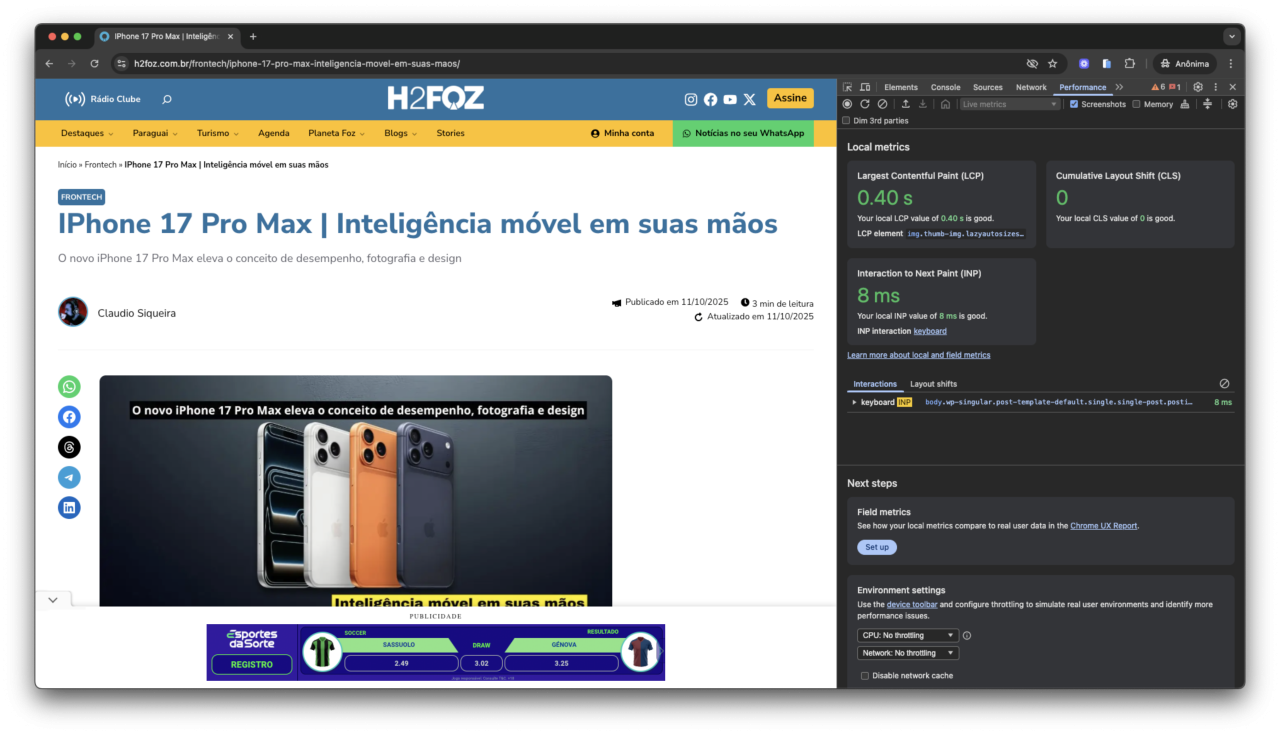The image size is (1280, 735).
Task: Click the record and reload icon
Action: tap(865, 104)
